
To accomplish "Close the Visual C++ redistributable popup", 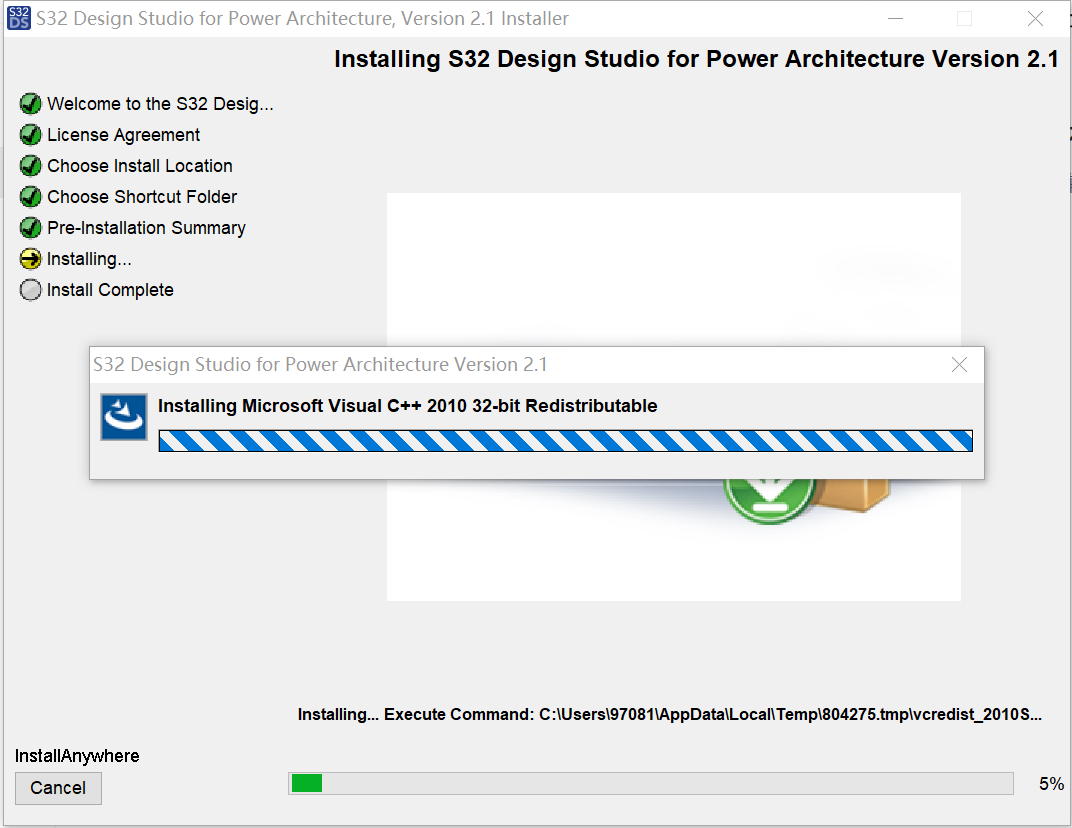I will (x=959, y=365).
